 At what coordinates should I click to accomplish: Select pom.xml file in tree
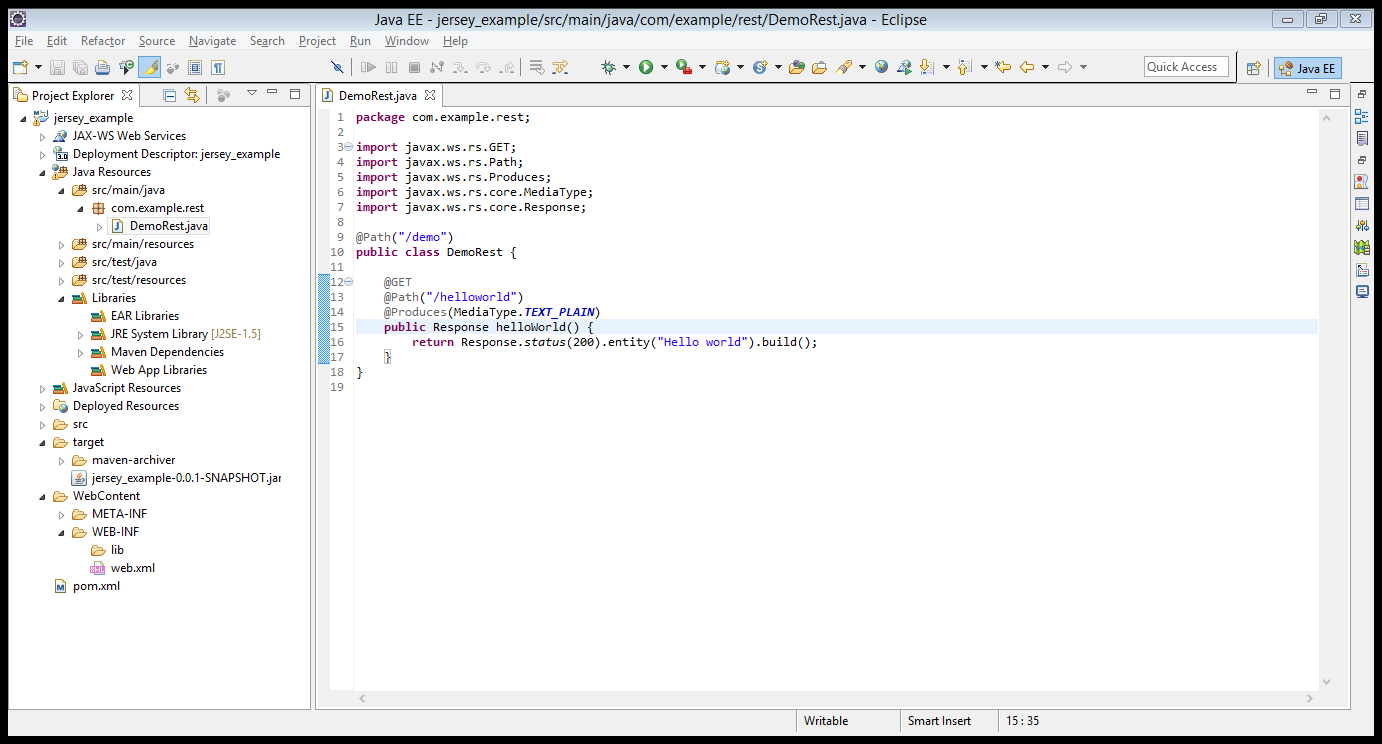click(x=96, y=586)
